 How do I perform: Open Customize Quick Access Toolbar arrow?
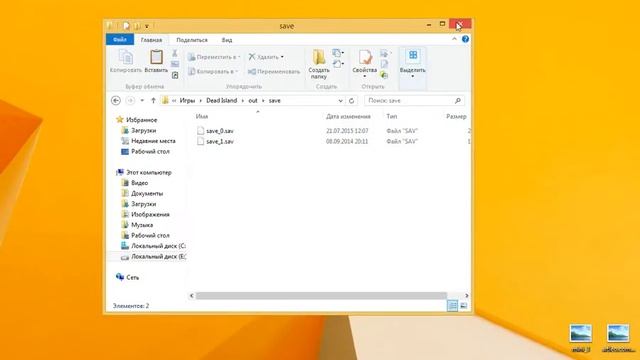pyautogui.click(x=147, y=27)
